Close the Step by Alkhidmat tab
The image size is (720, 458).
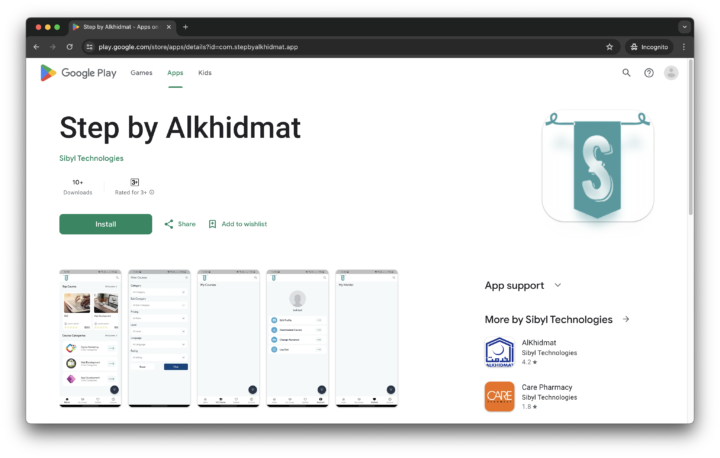pos(169,27)
